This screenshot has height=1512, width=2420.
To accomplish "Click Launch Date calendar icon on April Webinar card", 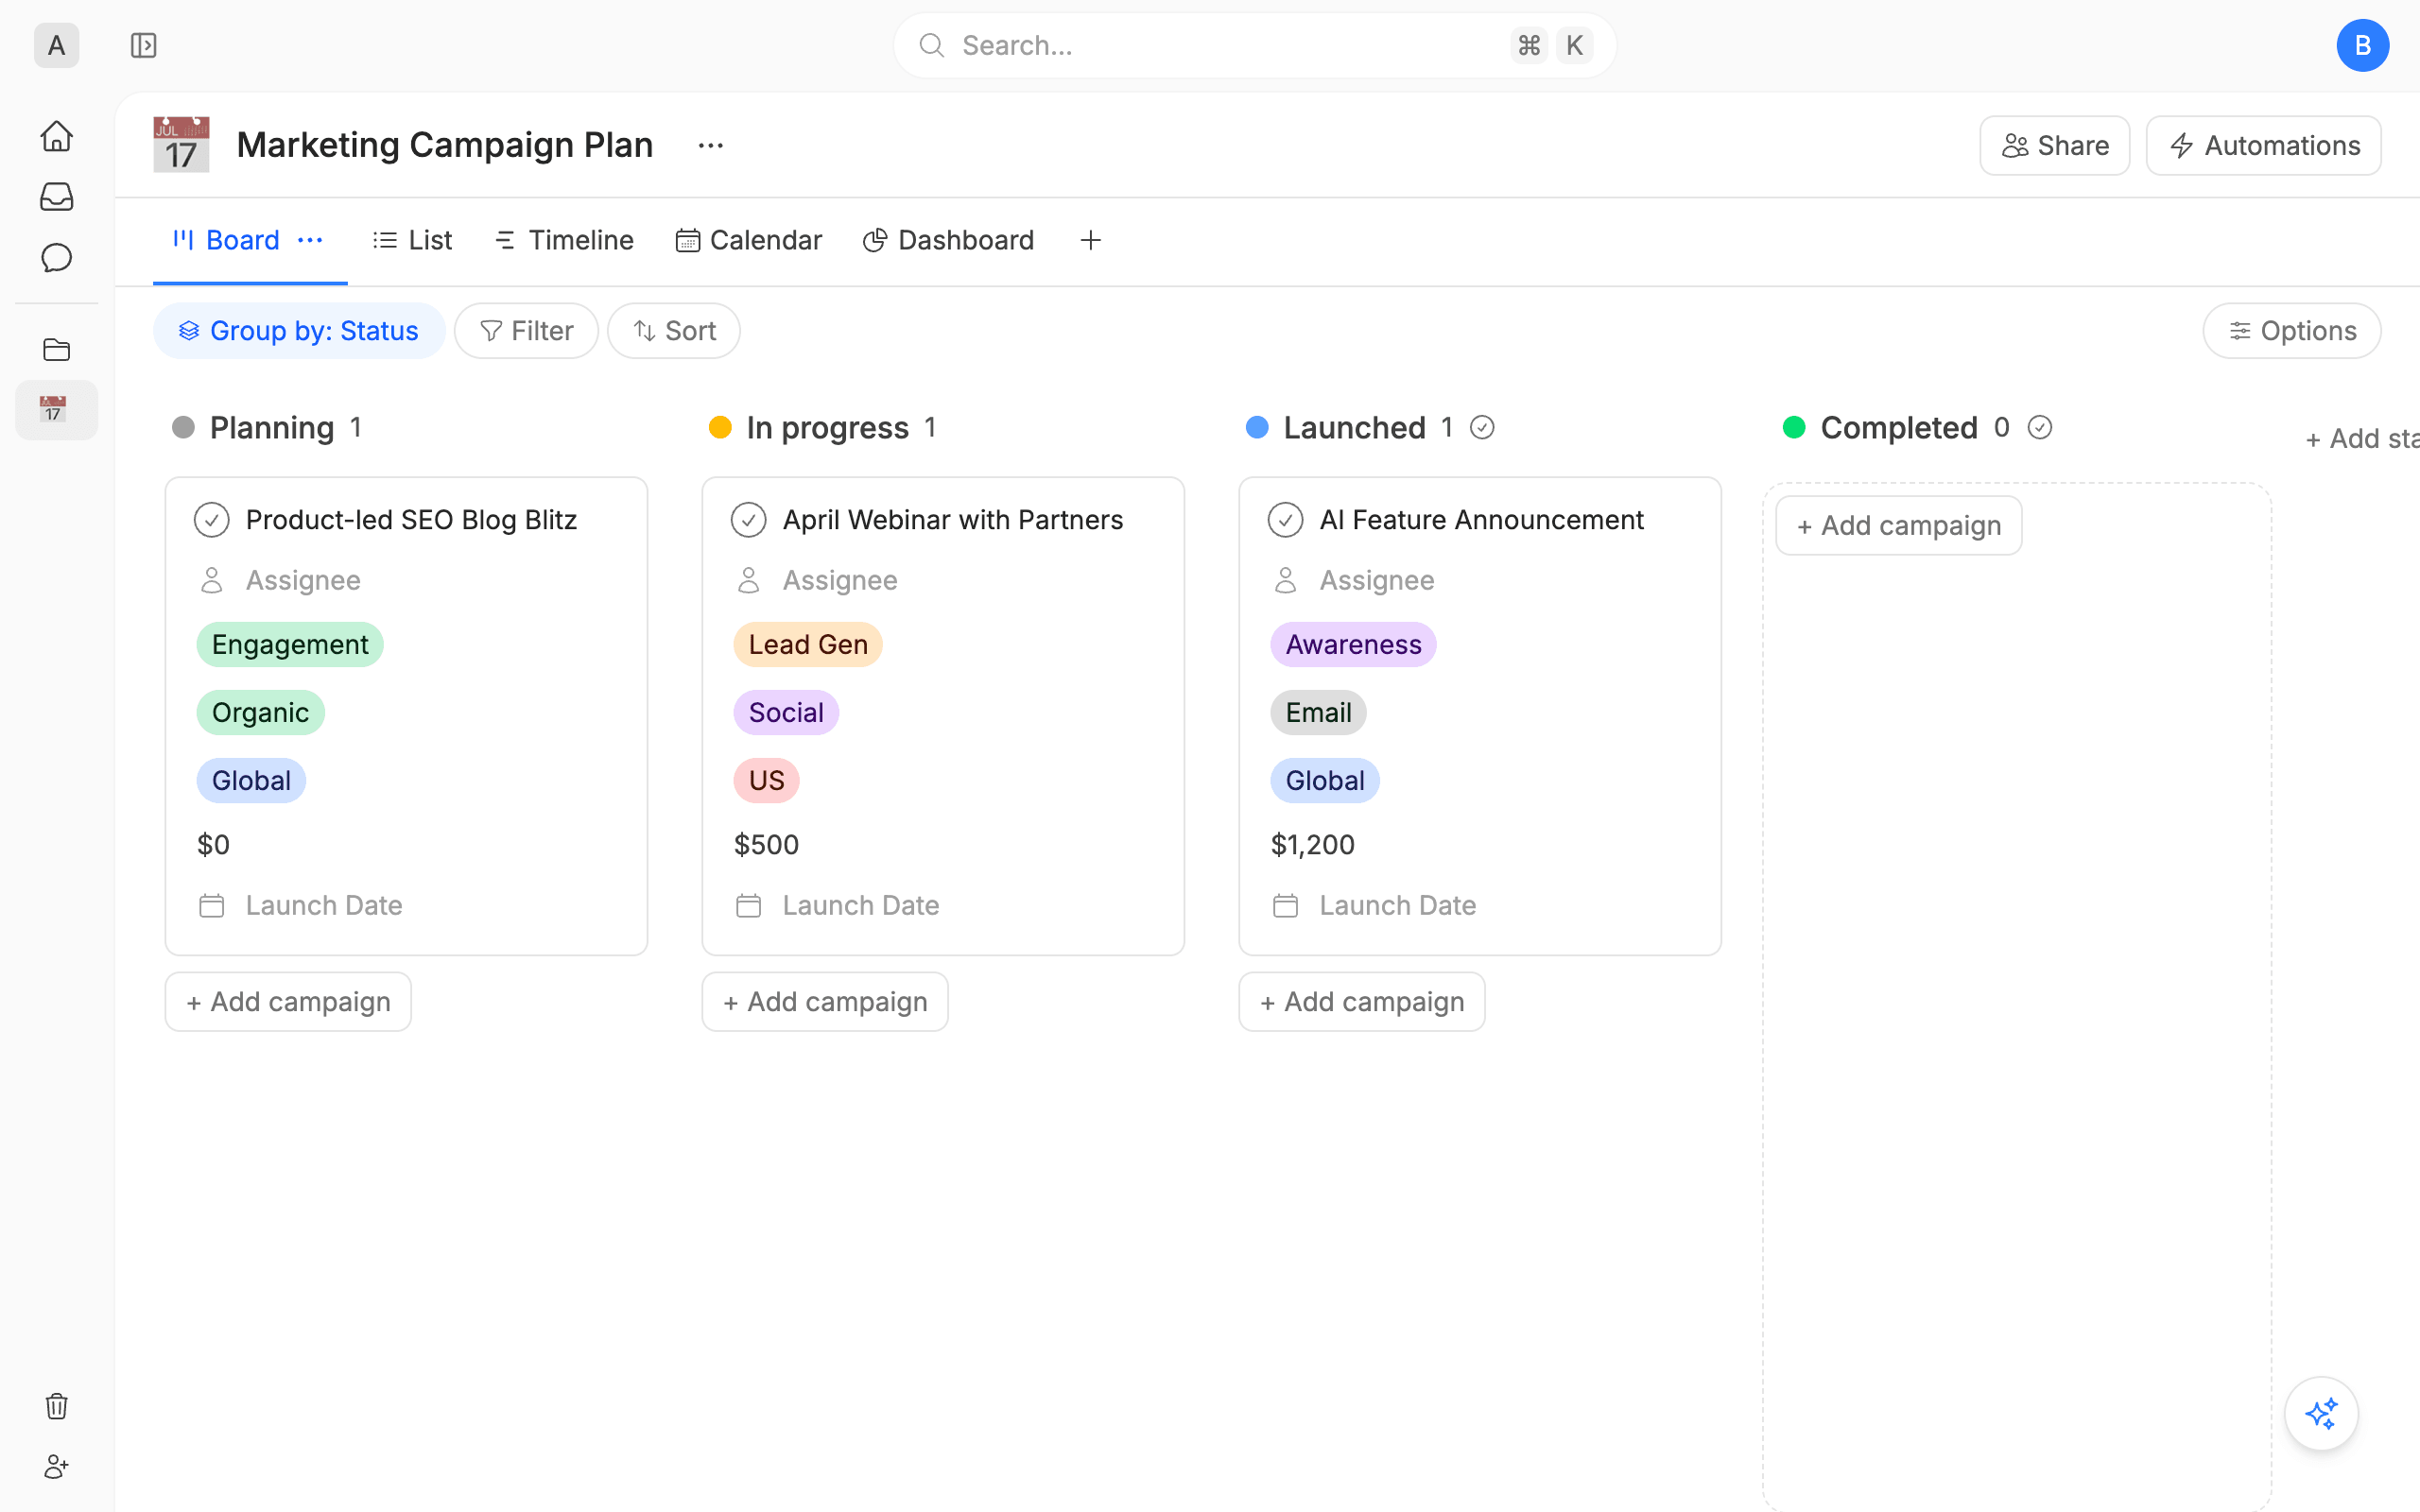I will [749, 905].
